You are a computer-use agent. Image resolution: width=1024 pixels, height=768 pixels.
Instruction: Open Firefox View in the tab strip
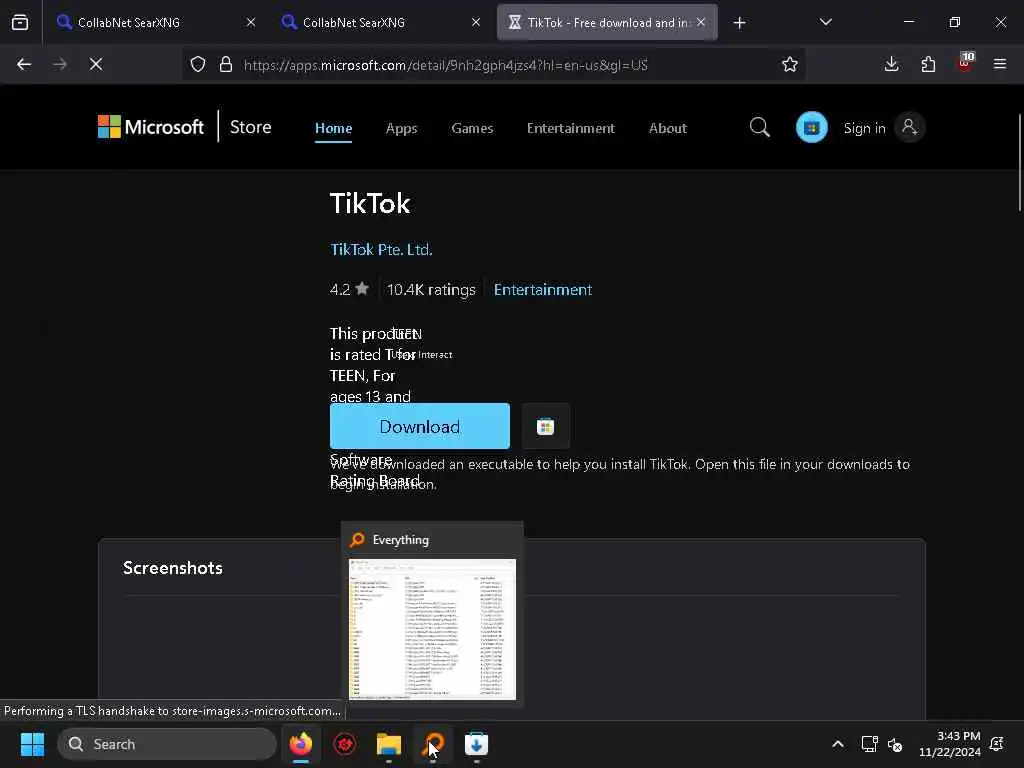pos(20,22)
